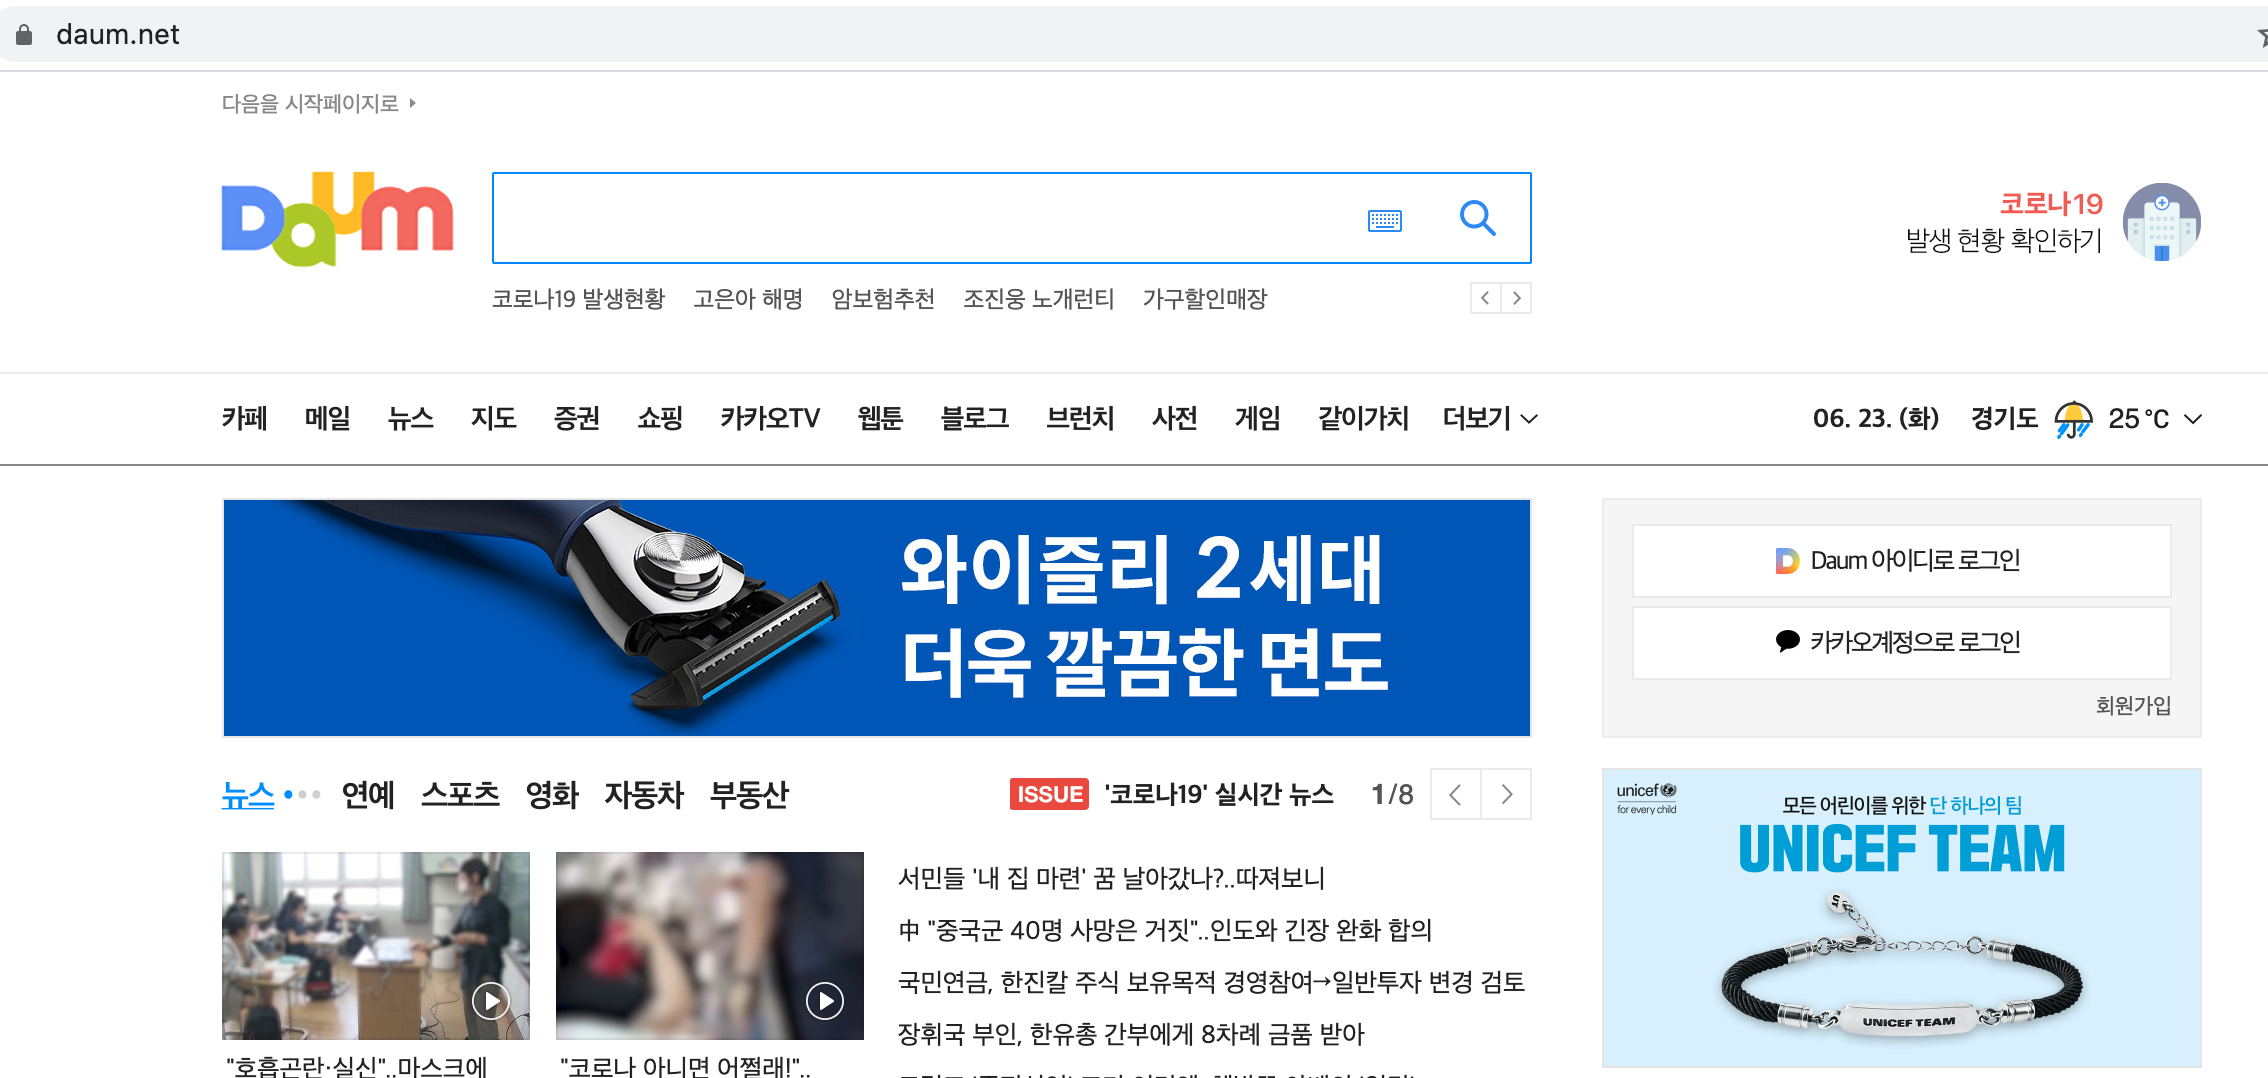The height and width of the screenshot is (1078, 2268).
Task: Open the UNICEF TEAM bracelet advertisement
Action: [1901, 918]
